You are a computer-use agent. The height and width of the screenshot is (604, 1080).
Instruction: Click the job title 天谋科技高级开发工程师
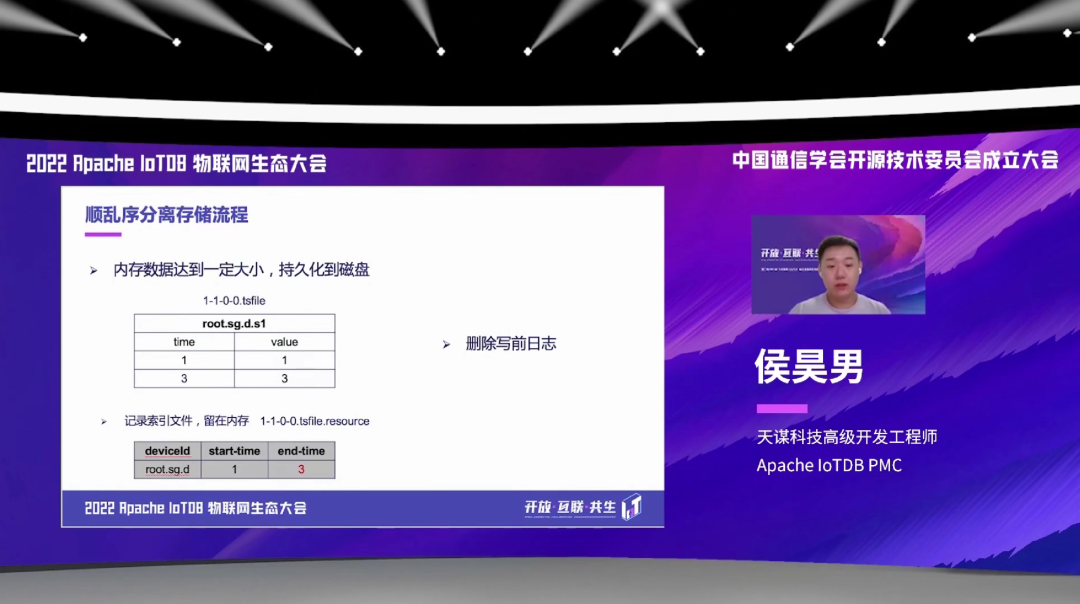(x=847, y=437)
